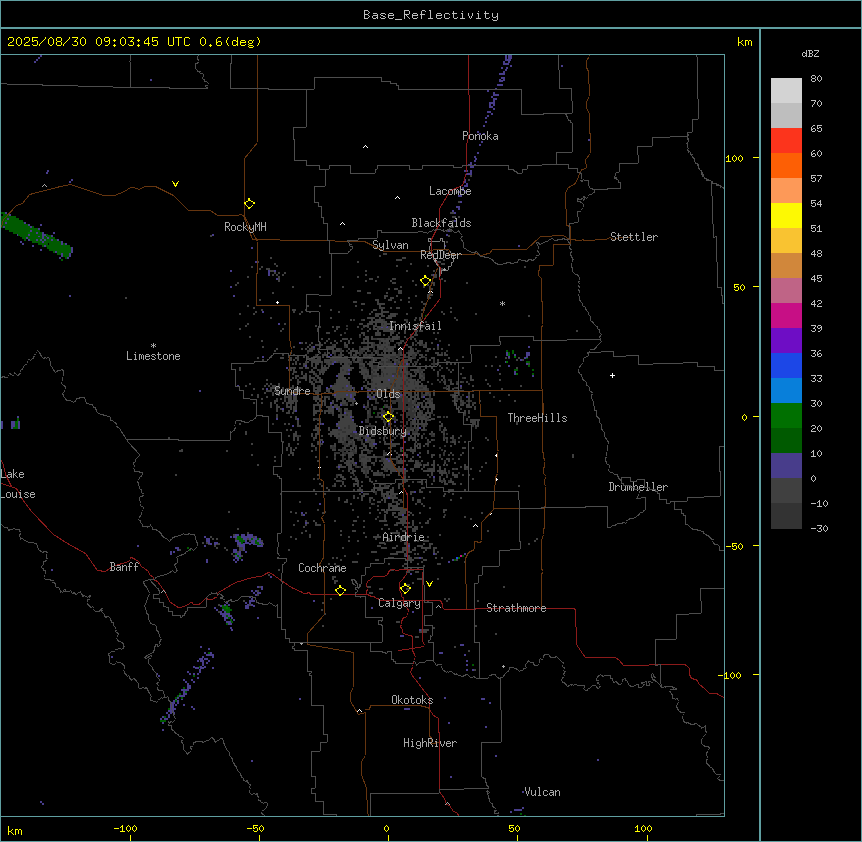The width and height of the screenshot is (862, 842).
Task: Select the RockyMH label
Action: (245, 227)
